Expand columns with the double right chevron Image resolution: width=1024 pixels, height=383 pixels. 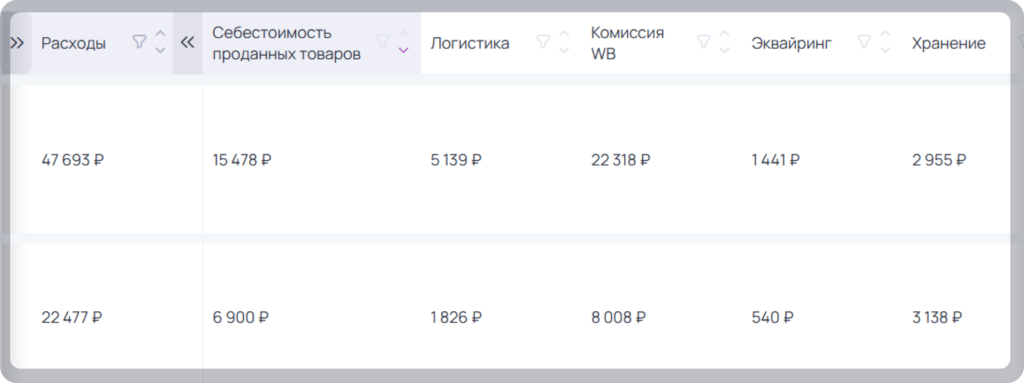[x=18, y=43]
